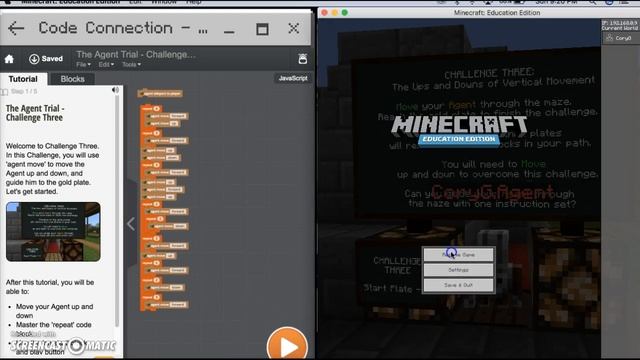The width and height of the screenshot is (640, 360).
Task: Click Save & Quit in the Minecraft pause menu
Action: [x=458, y=285]
